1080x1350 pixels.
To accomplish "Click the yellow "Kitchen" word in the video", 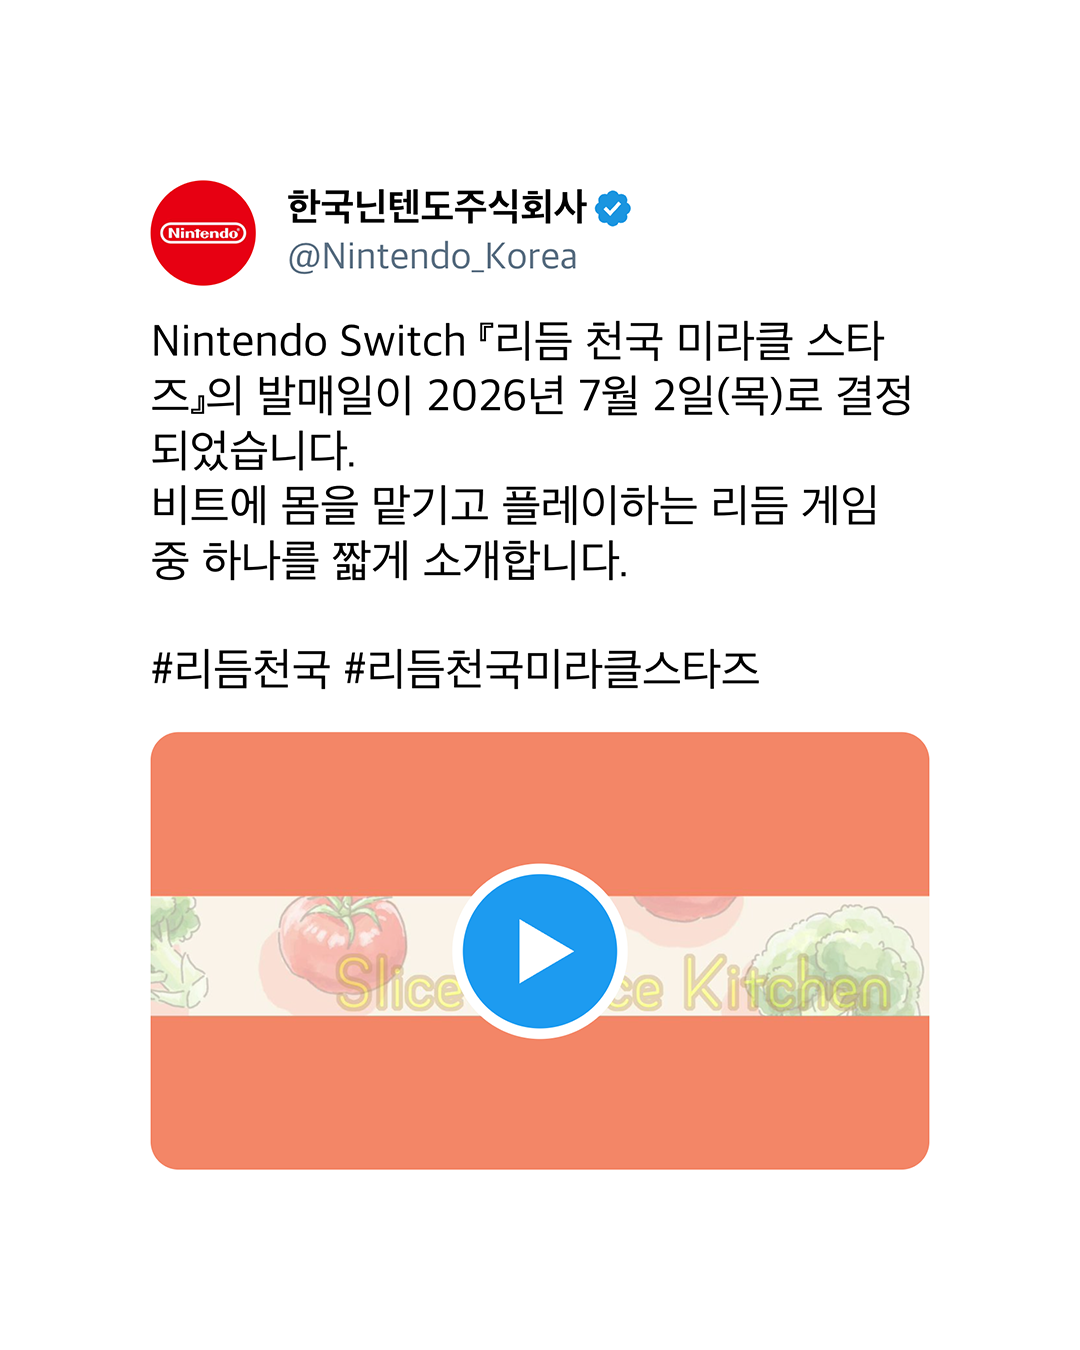I will pyautogui.click(x=787, y=985).
